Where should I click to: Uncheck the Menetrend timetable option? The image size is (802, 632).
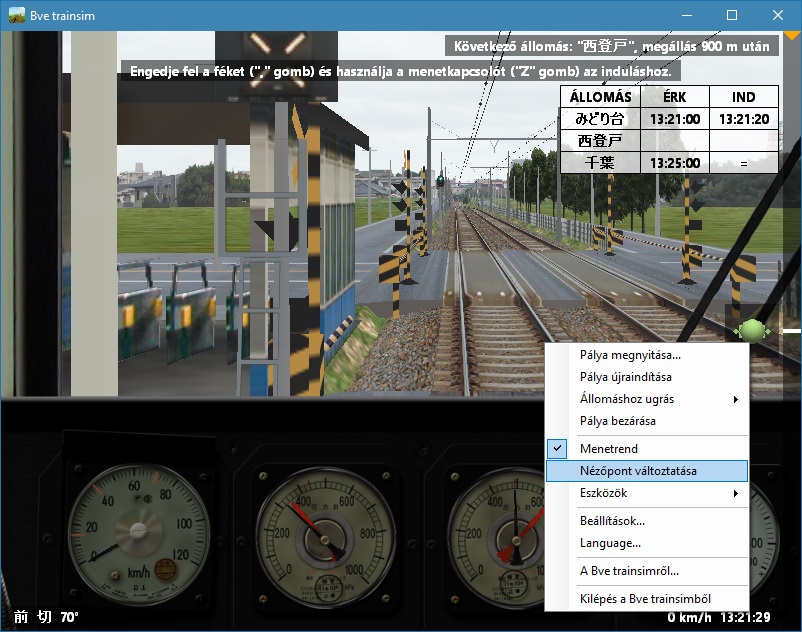[x=608, y=449]
